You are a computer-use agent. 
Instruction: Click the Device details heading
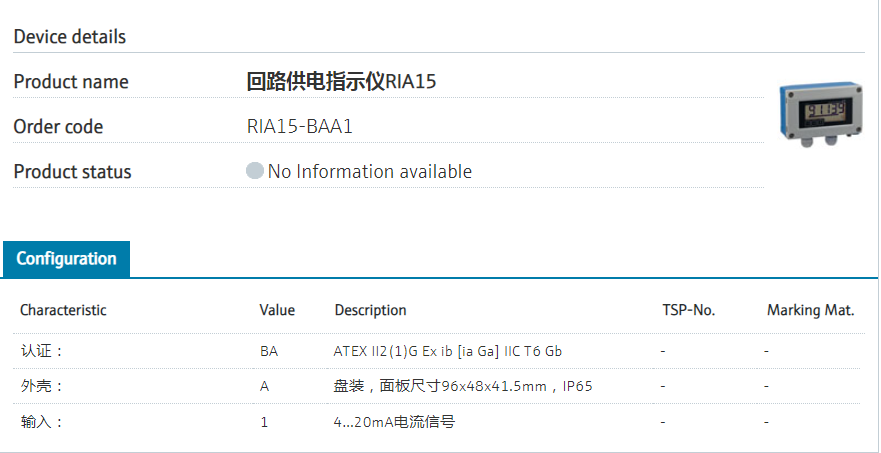[70, 37]
